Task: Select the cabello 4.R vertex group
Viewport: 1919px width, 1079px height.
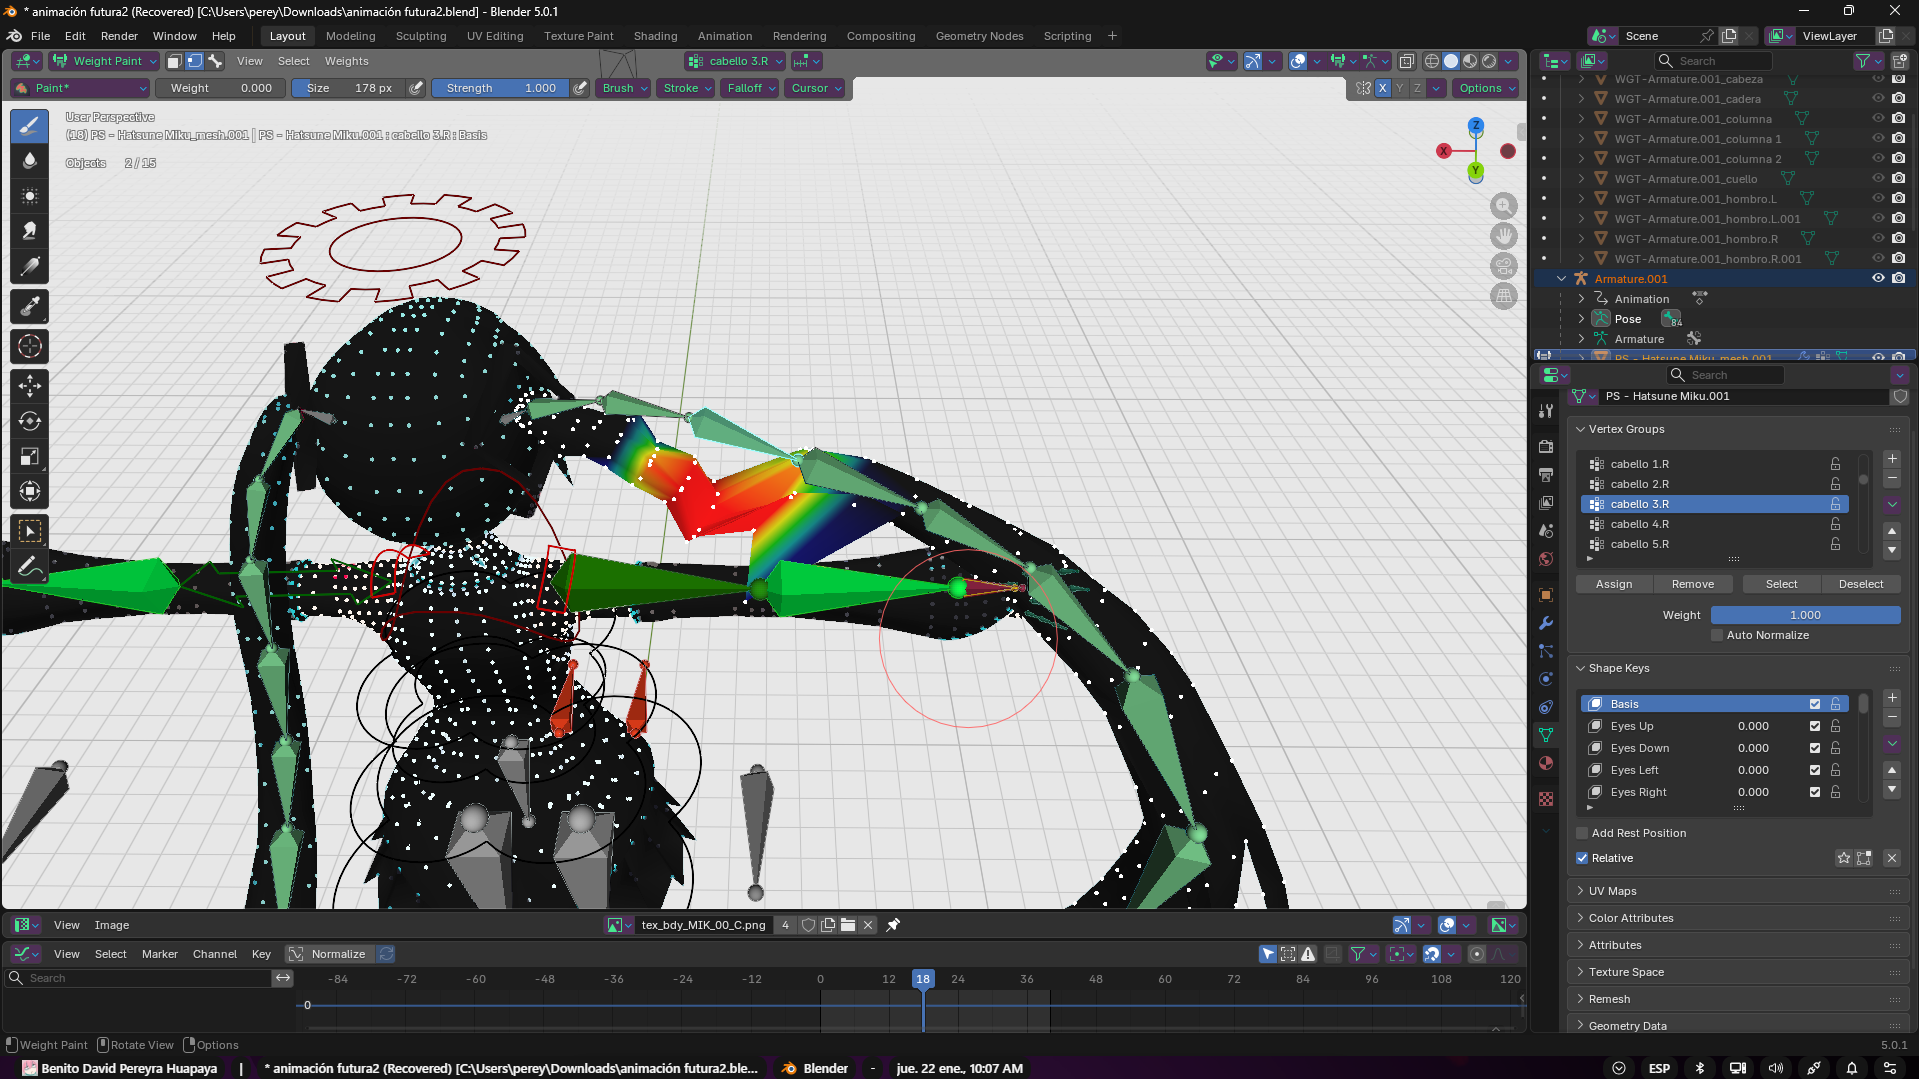Action: point(1639,524)
